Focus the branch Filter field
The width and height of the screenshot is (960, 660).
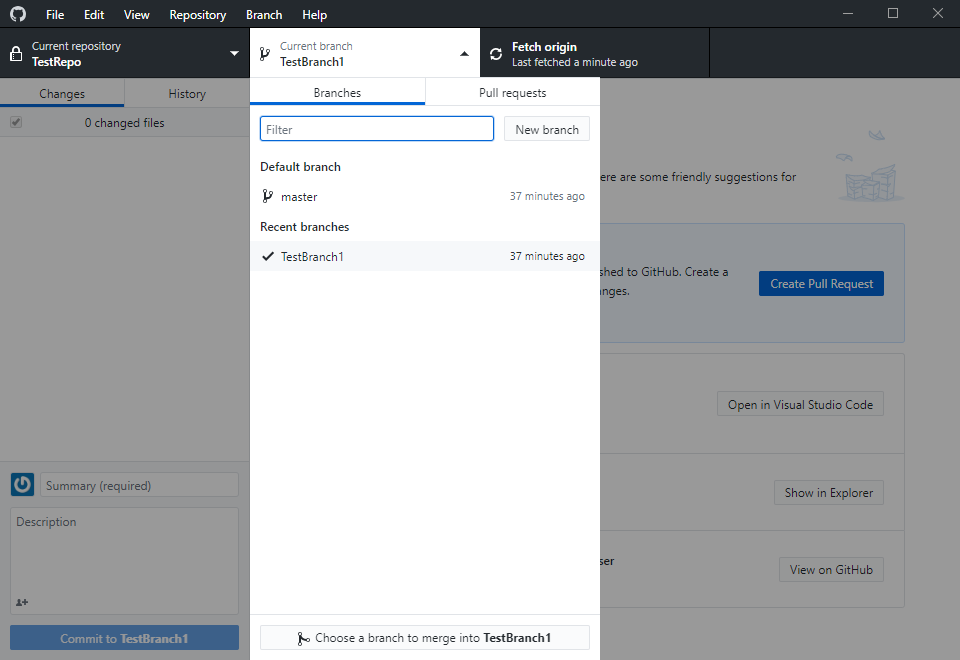coord(377,129)
